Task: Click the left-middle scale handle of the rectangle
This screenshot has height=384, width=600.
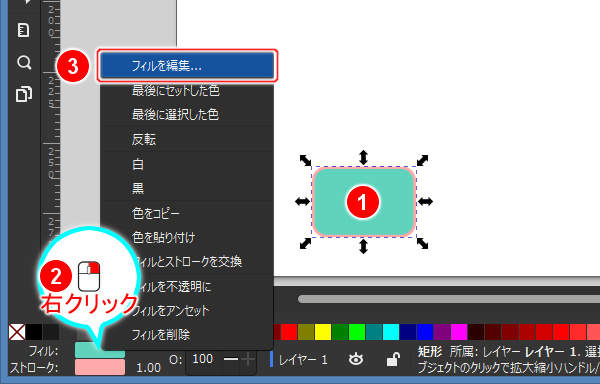Action: pyautogui.click(x=302, y=202)
